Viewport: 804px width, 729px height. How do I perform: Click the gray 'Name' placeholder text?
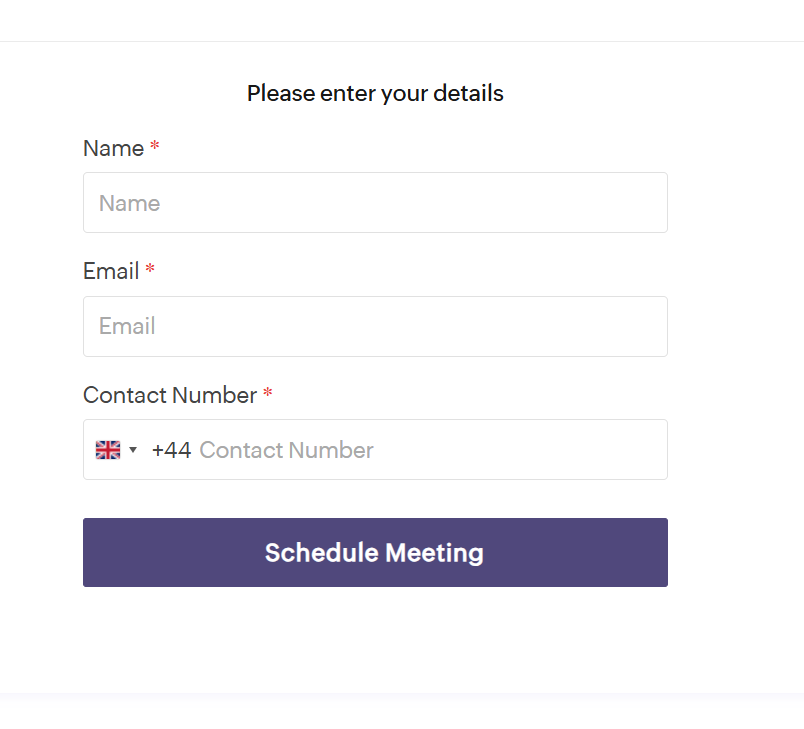point(129,204)
